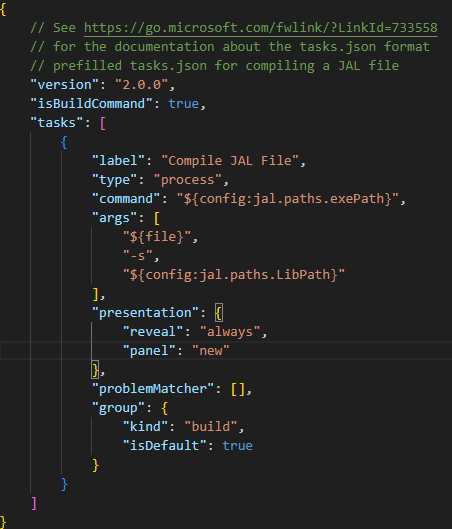Click the ${config:jal.paths.exePath} command string
The image size is (452, 529).
(x=288, y=199)
